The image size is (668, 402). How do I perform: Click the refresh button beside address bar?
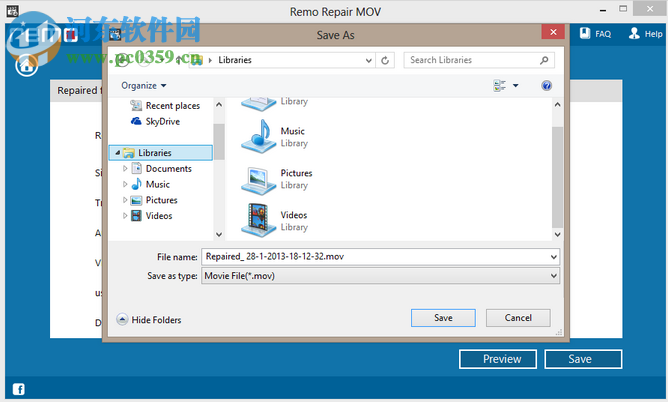coord(385,60)
